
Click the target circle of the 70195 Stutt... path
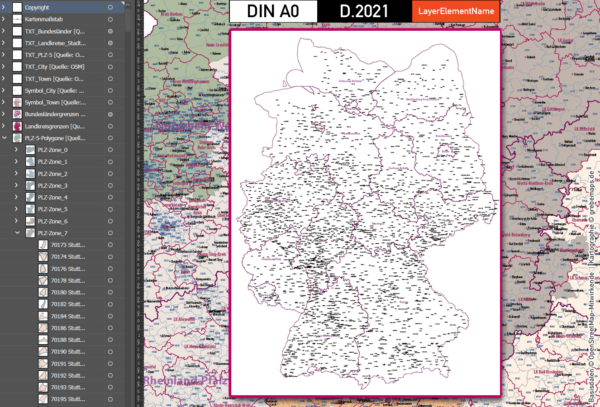(x=110, y=399)
